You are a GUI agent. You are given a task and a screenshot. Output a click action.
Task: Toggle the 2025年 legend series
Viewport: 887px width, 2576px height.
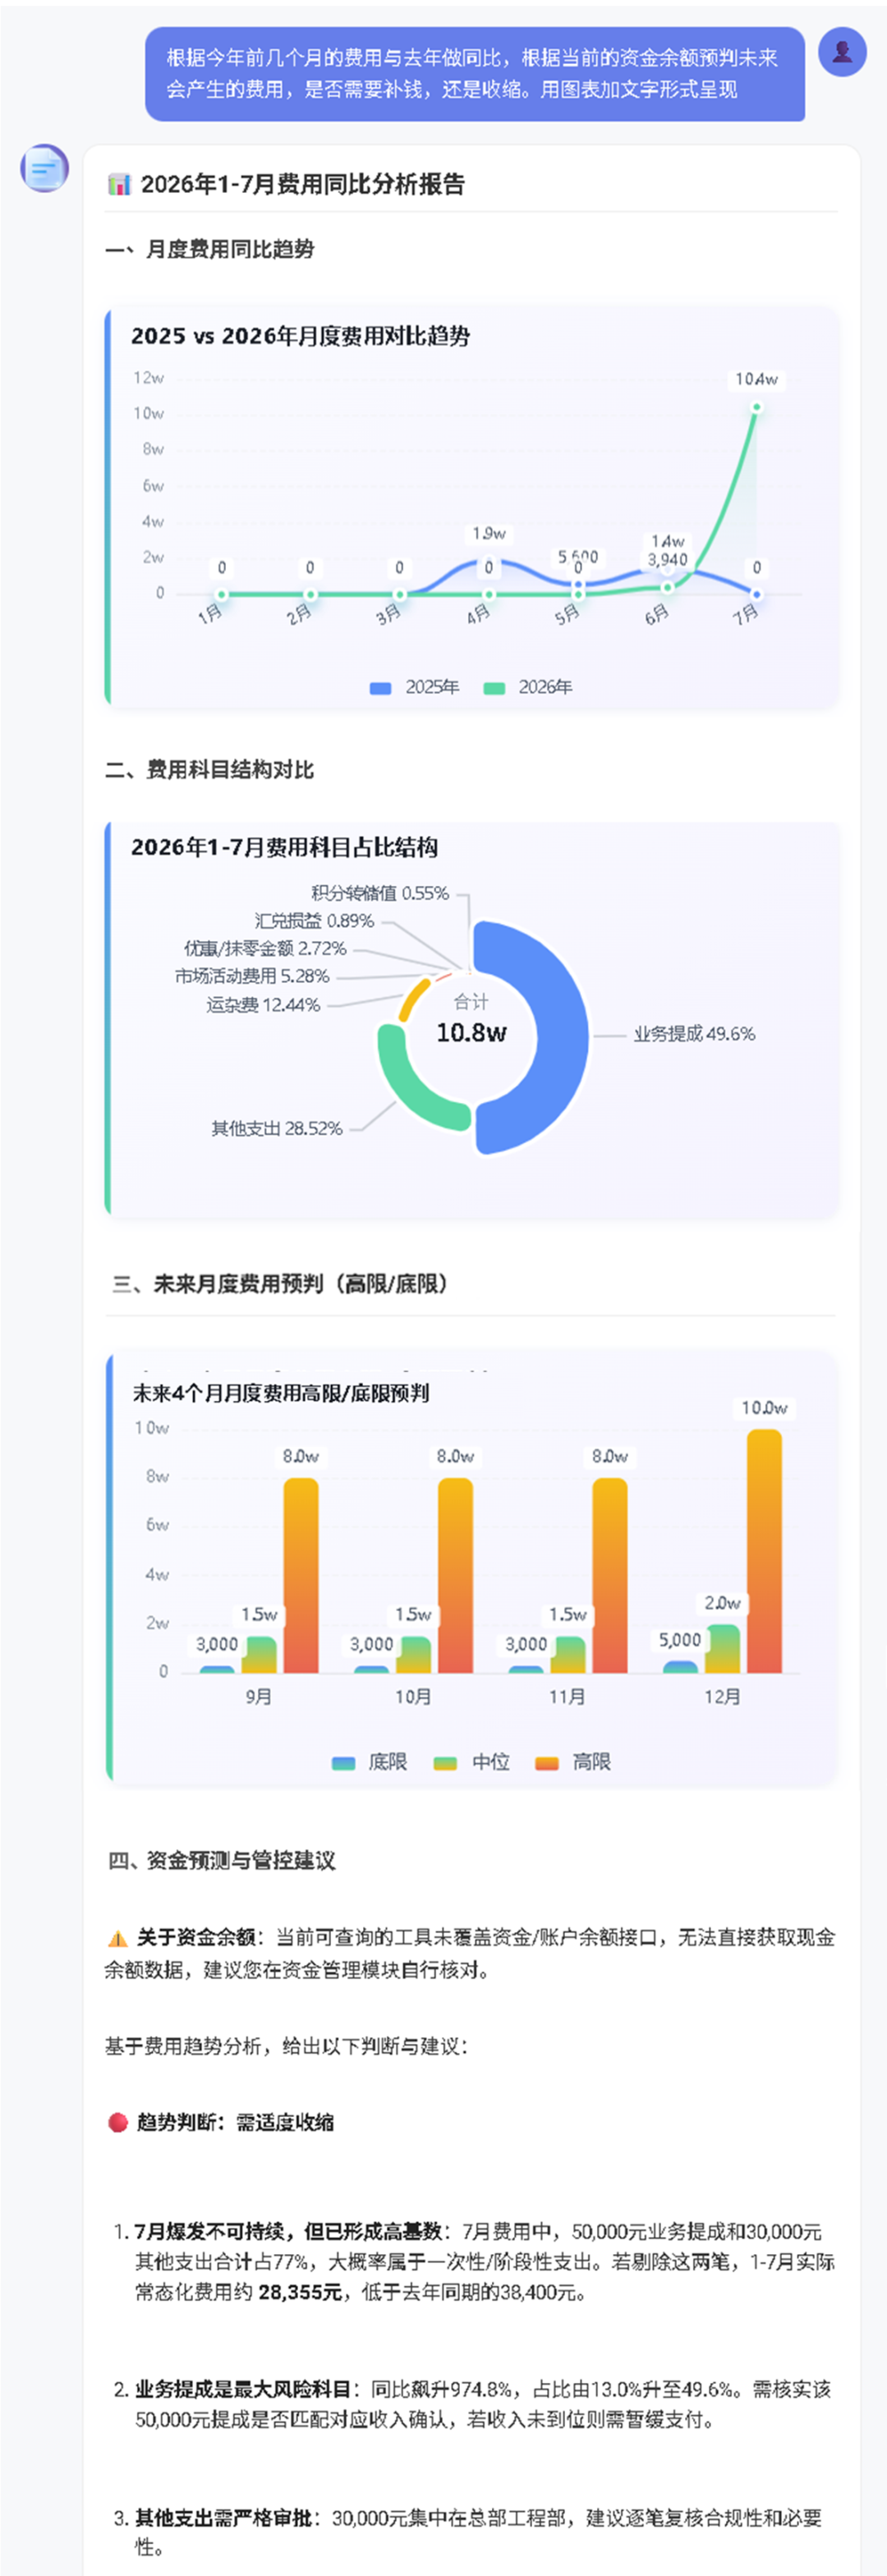click(x=414, y=687)
